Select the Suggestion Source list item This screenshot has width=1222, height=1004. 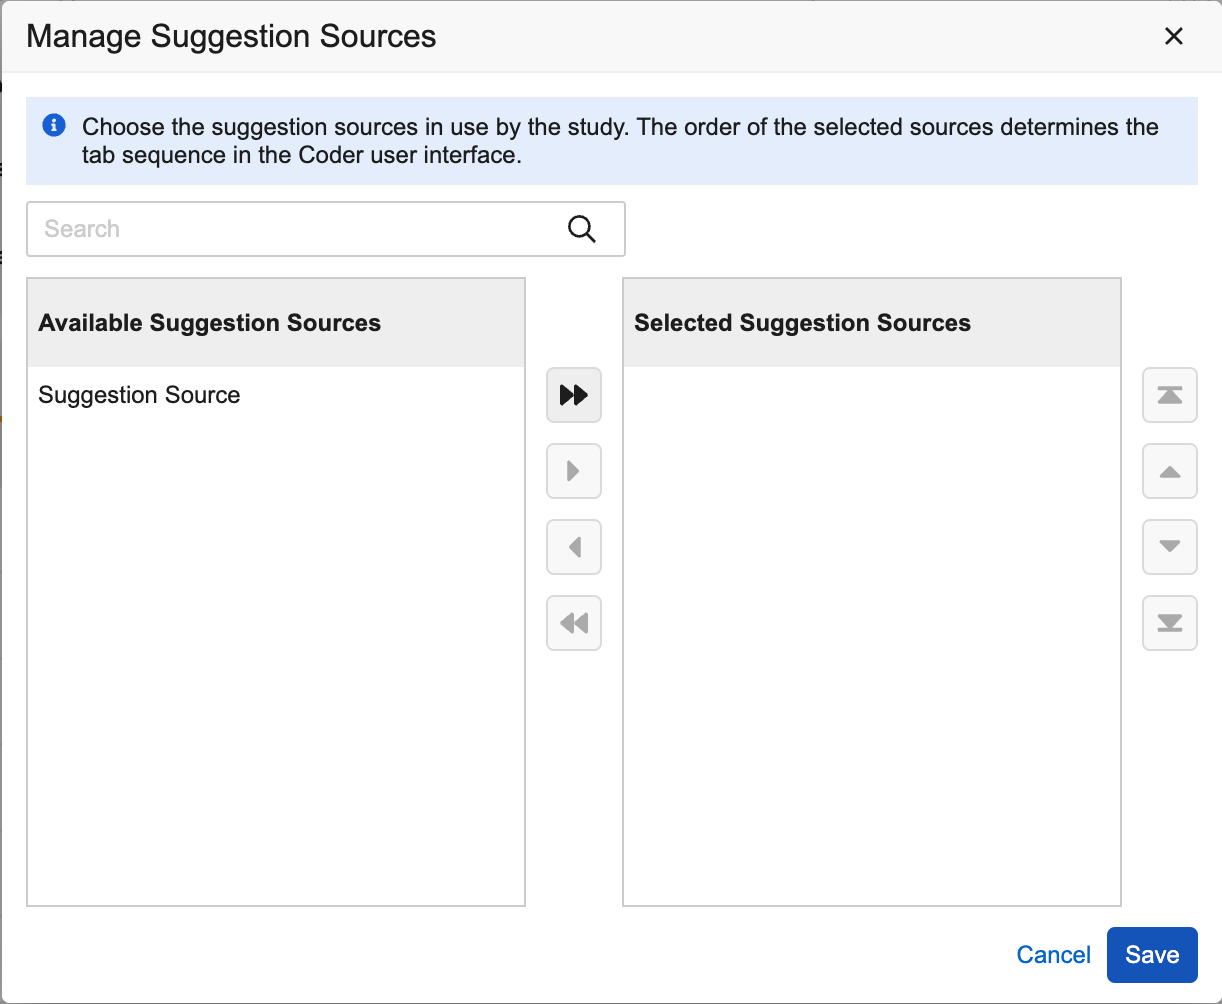139,395
